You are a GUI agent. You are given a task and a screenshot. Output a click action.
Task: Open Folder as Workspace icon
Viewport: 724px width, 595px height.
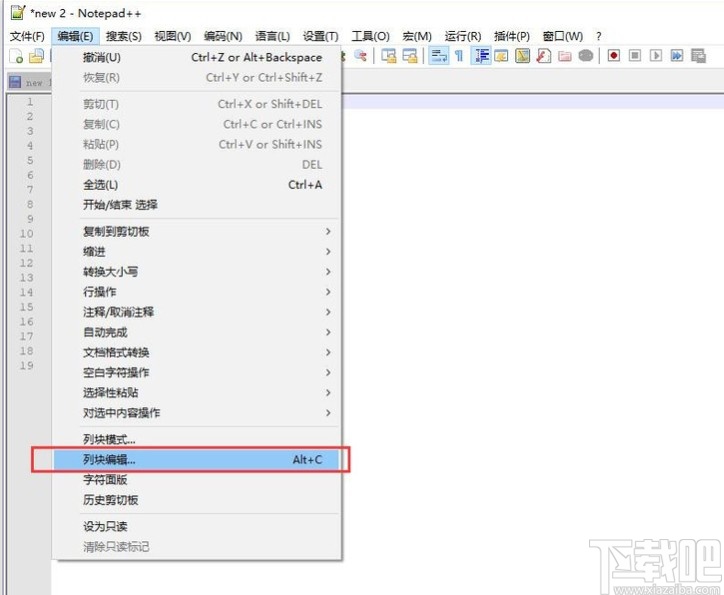click(x=564, y=56)
